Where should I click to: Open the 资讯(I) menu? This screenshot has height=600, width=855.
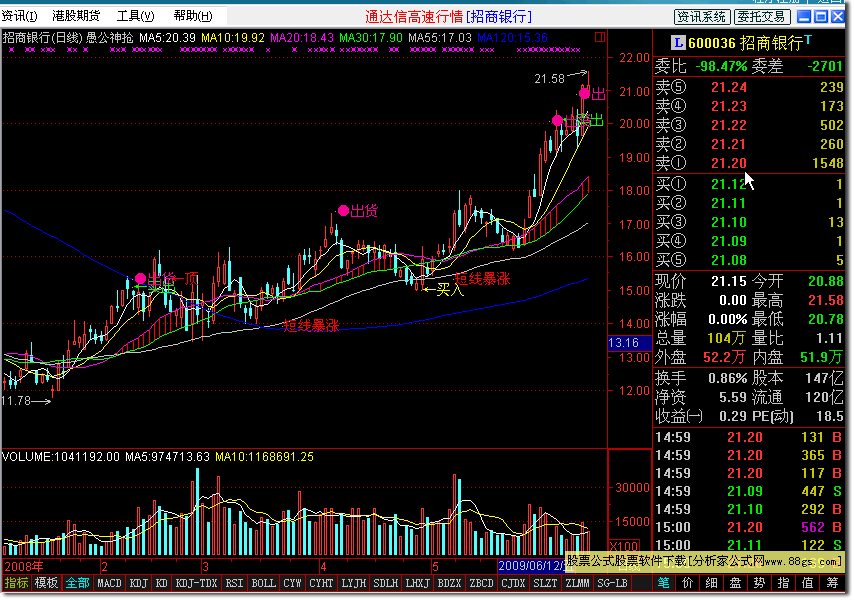click(x=19, y=16)
